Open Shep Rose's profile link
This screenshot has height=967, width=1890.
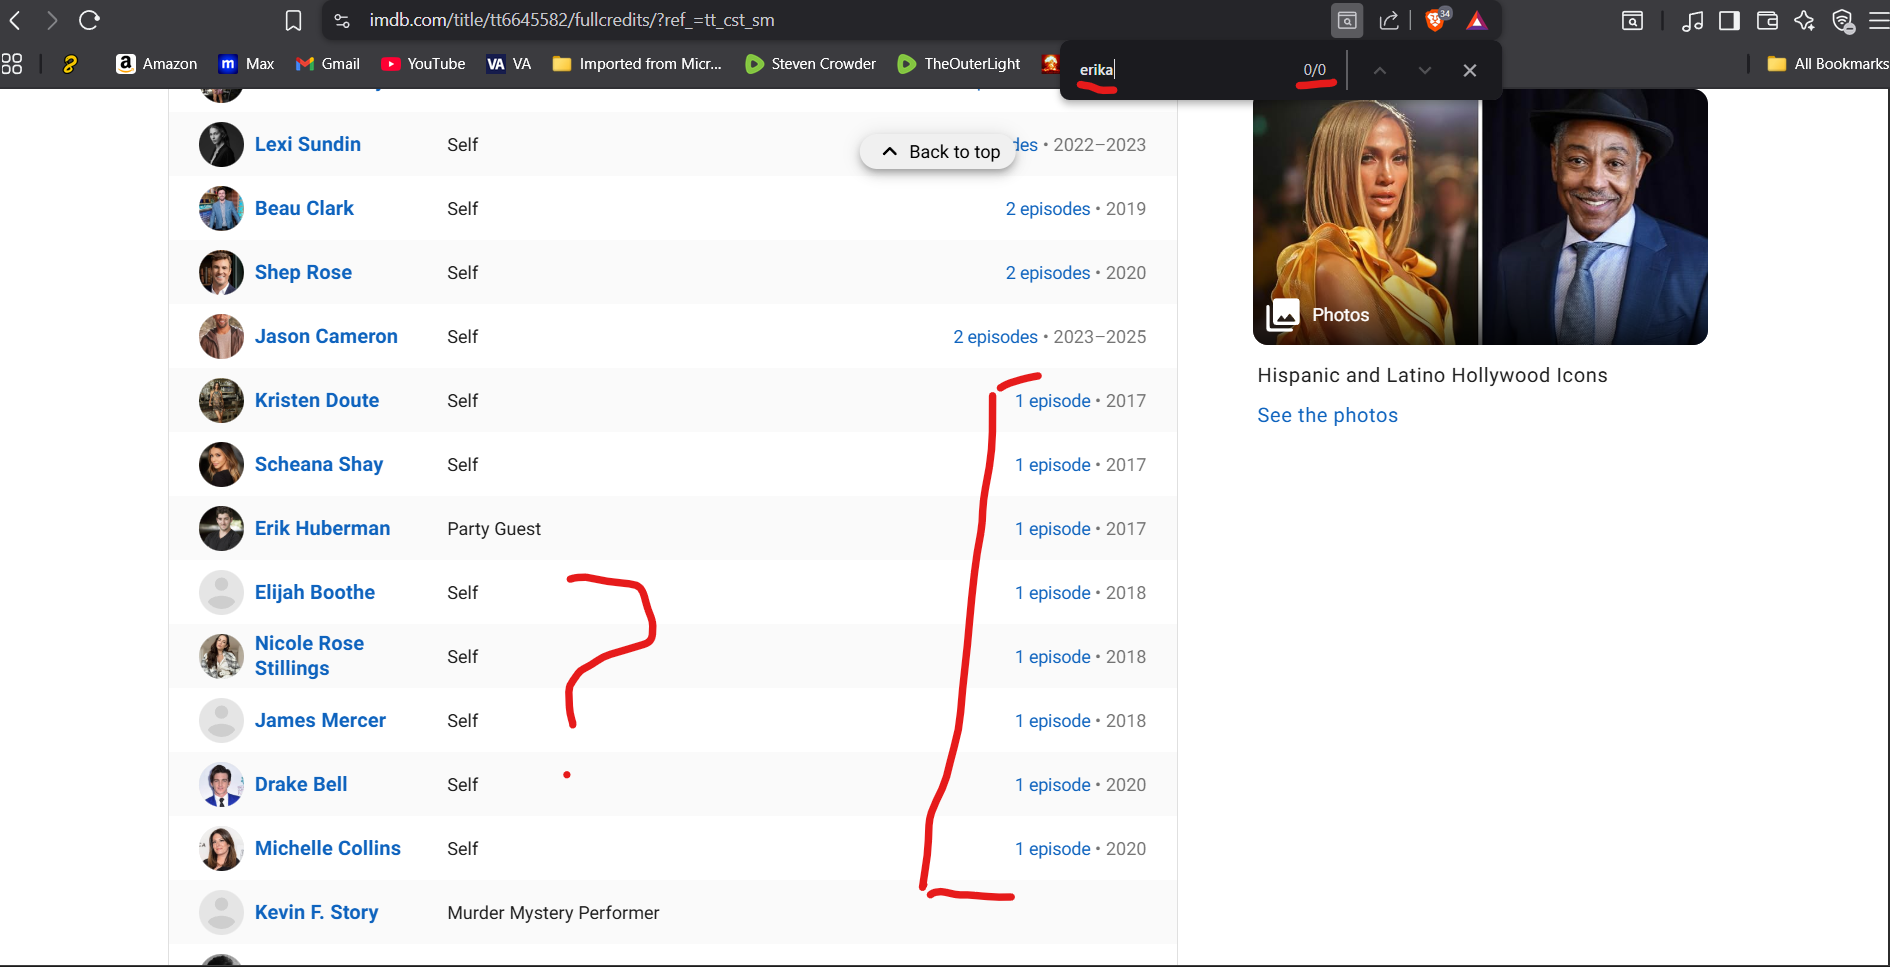point(303,272)
